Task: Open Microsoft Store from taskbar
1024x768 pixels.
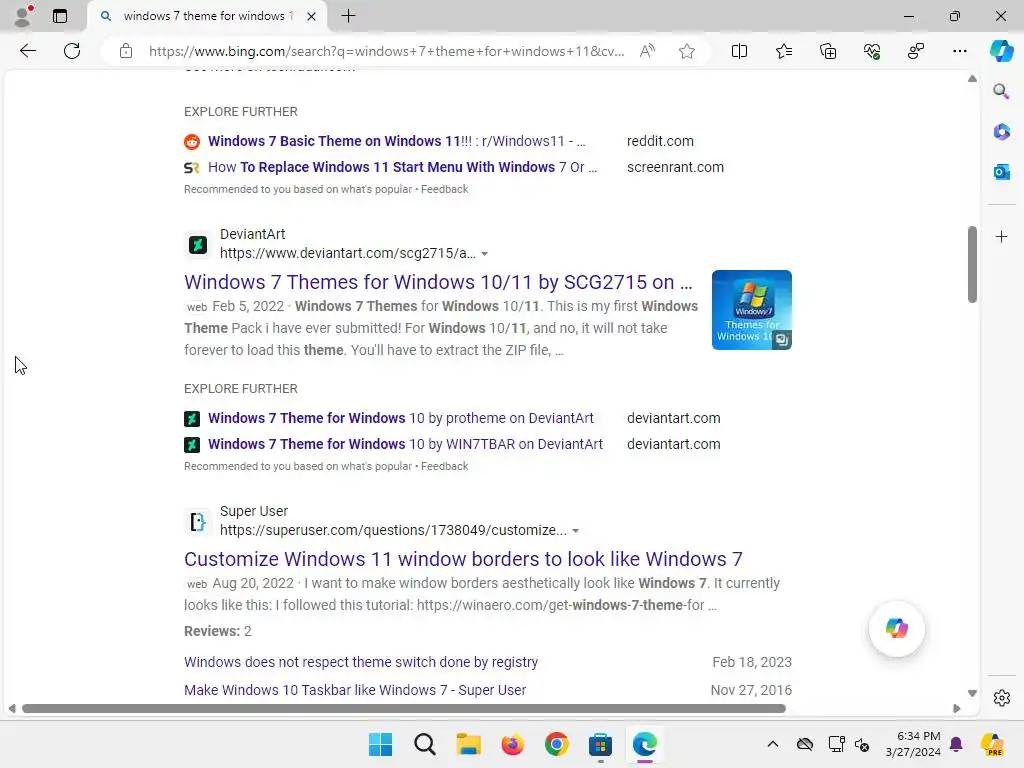Action: click(x=600, y=744)
